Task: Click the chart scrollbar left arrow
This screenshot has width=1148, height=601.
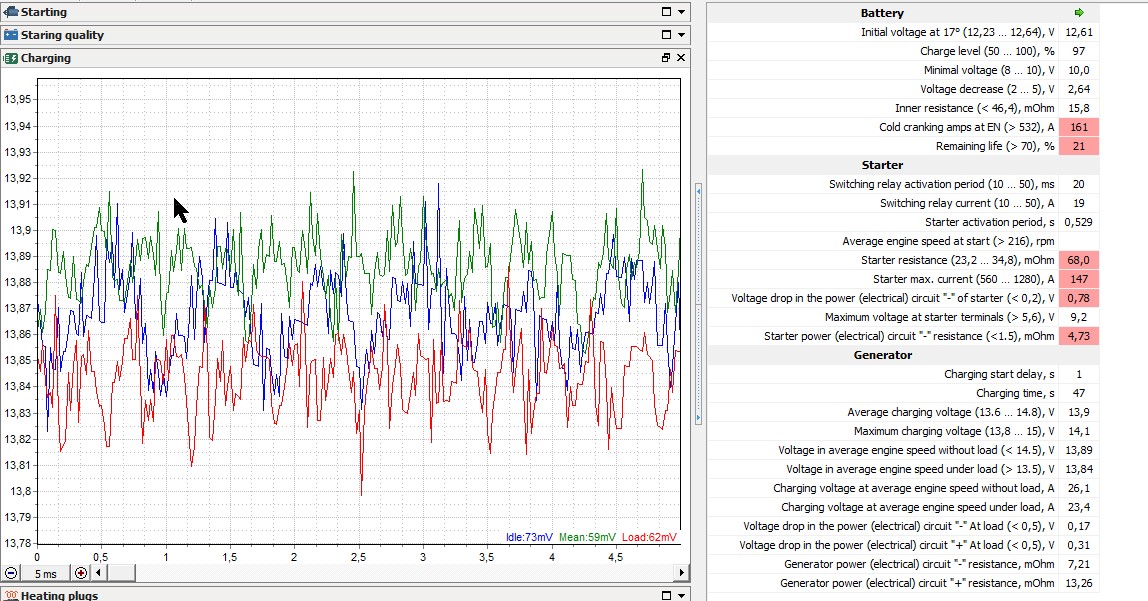Action: tap(98, 572)
